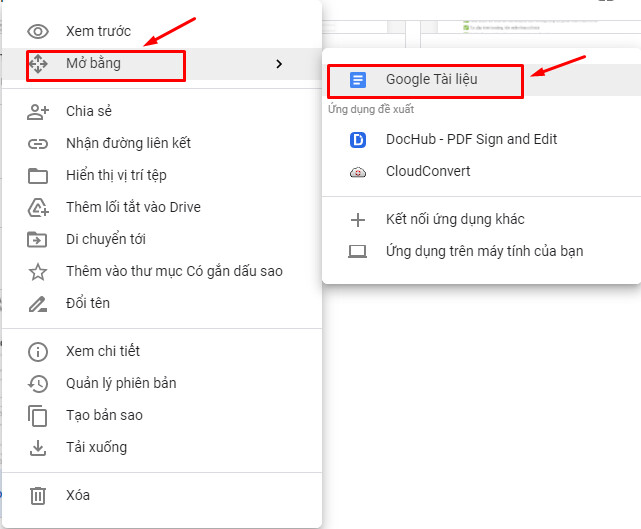Viewport: 641px width, 529px height.
Task: Choose Xóa to delete the file
Action: pyautogui.click(x=162, y=495)
